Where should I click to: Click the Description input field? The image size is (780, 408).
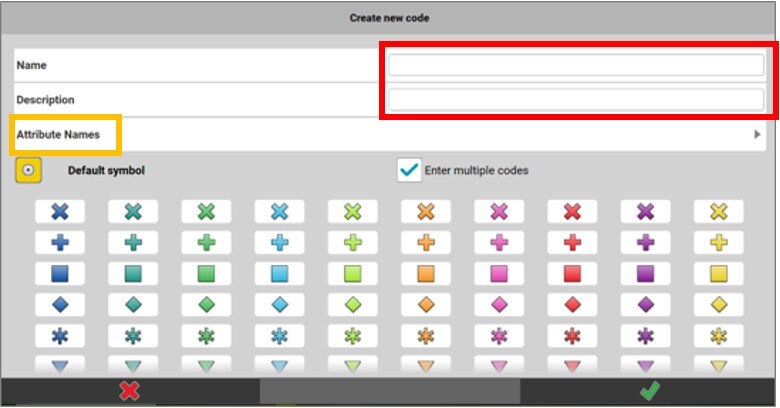tap(575, 100)
